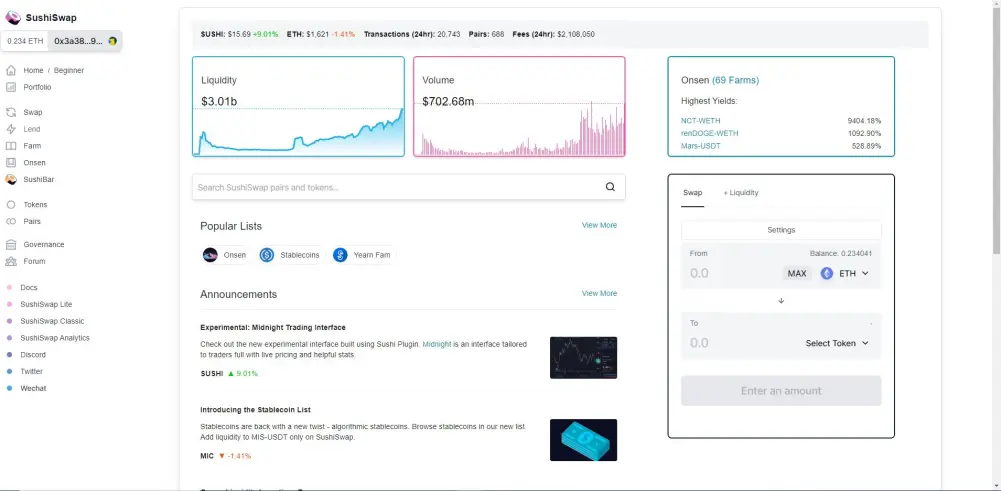1001x491 pixels.
Task: Go to Portfolio page
Action: [37, 87]
